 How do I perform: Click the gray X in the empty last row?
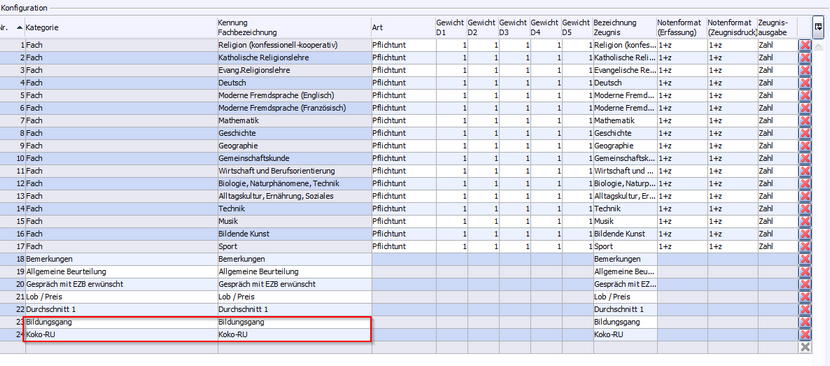pyautogui.click(x=805, y=347)
